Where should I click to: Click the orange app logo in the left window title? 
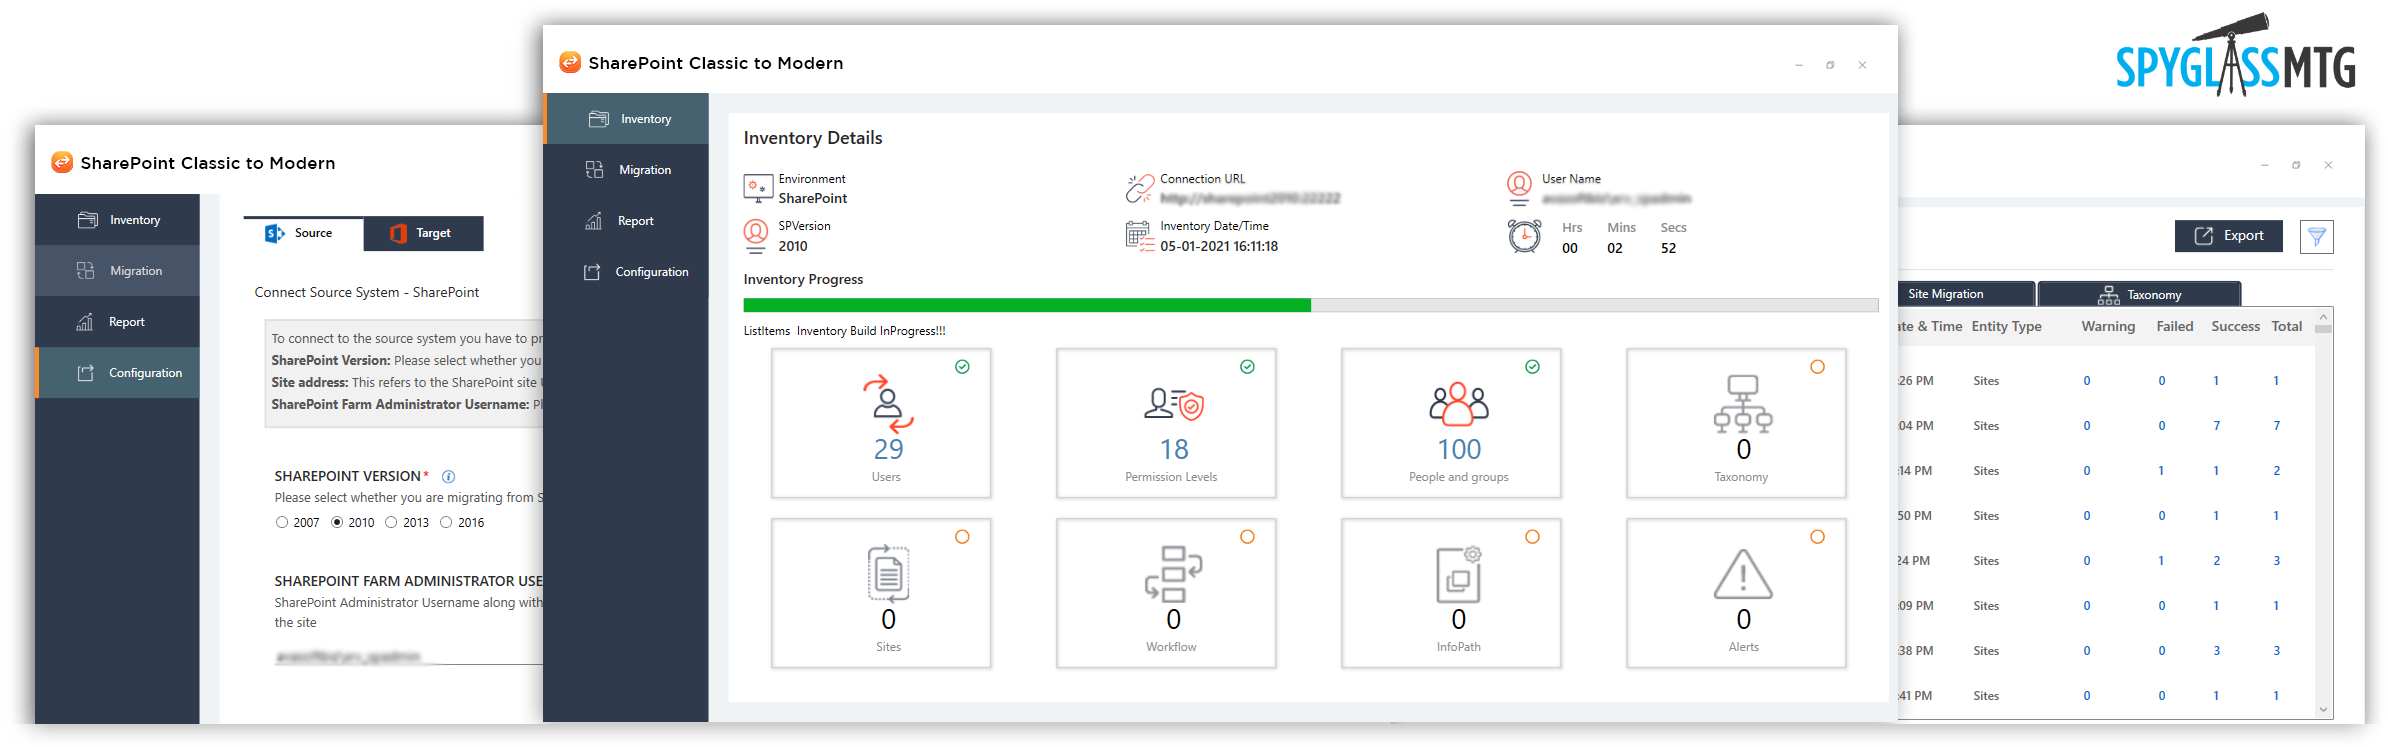coord(62,162)
